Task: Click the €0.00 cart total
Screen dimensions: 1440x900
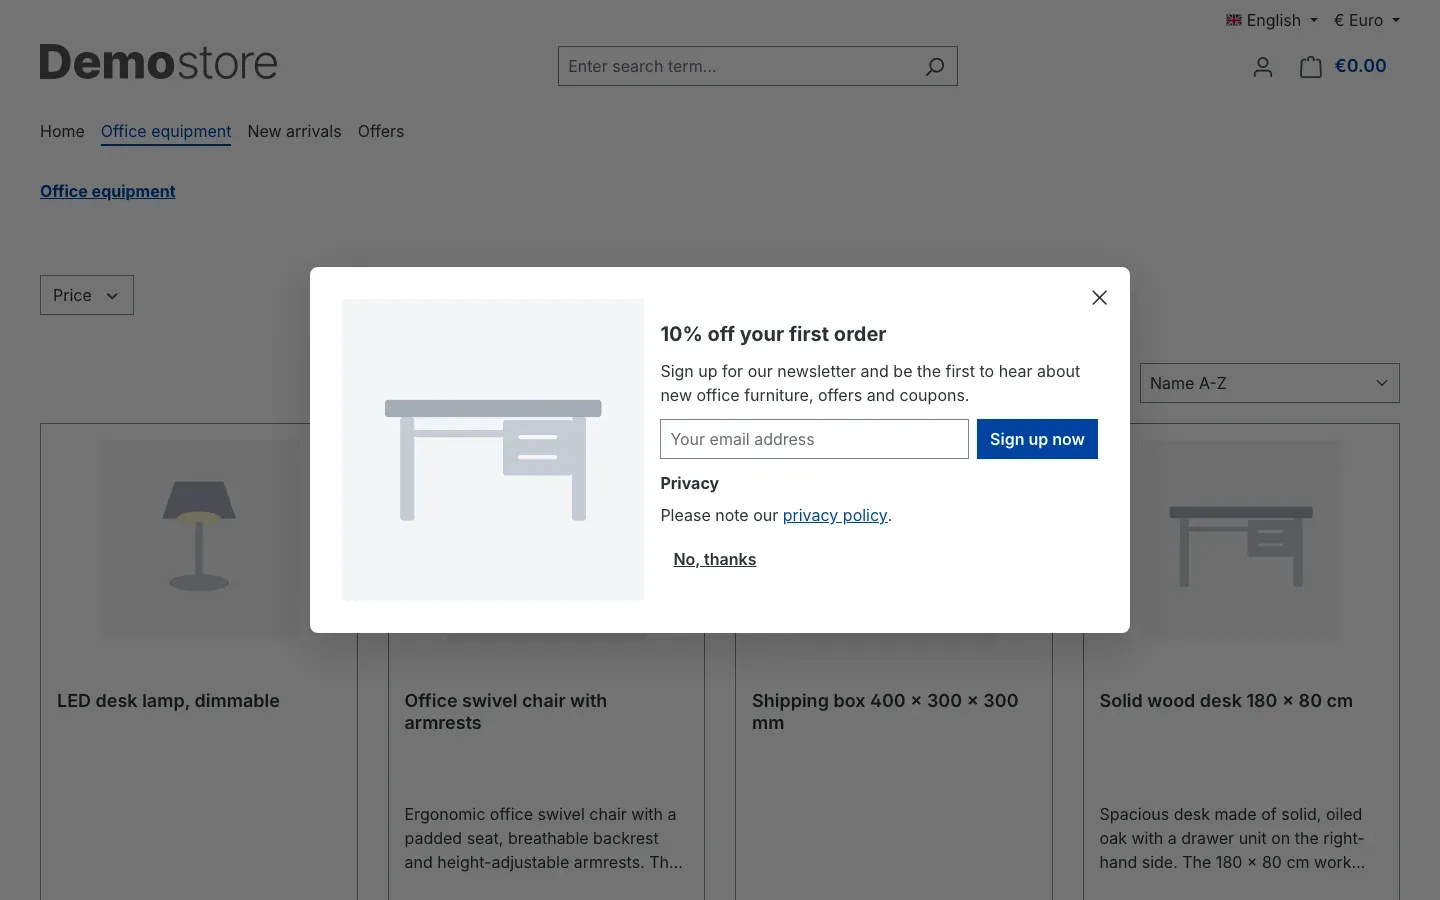Action: pyautogui.click(x=1360, y=66)
